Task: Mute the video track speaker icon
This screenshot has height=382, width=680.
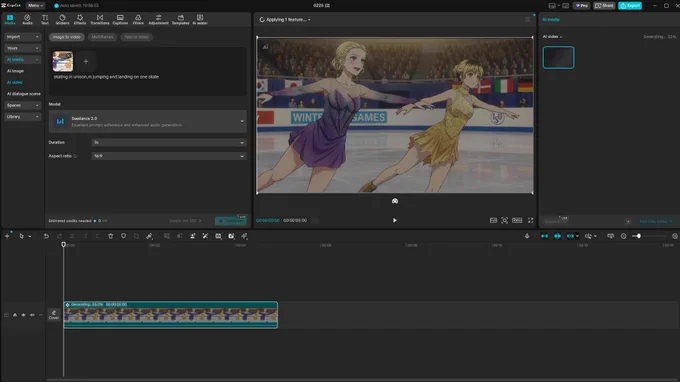Action: pyautogui.click(x=32, y=315)
